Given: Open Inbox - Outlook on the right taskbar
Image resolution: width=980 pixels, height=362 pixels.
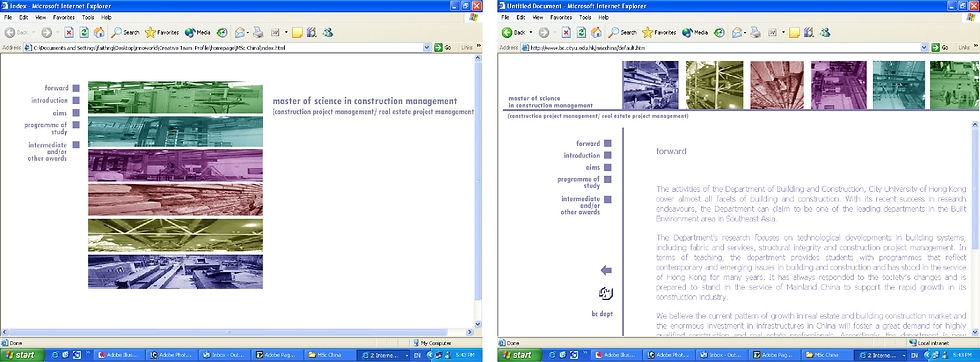Looking at the screenshot, I should pos(722,355).
